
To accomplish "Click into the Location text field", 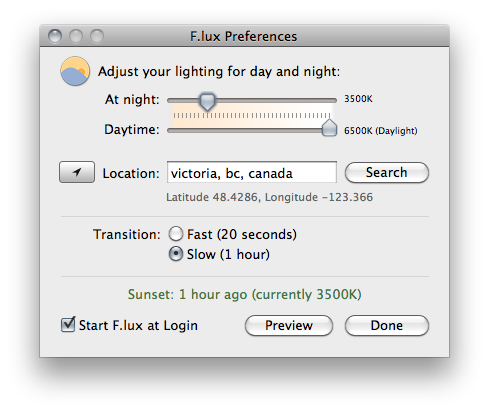I will coord(252,172).
